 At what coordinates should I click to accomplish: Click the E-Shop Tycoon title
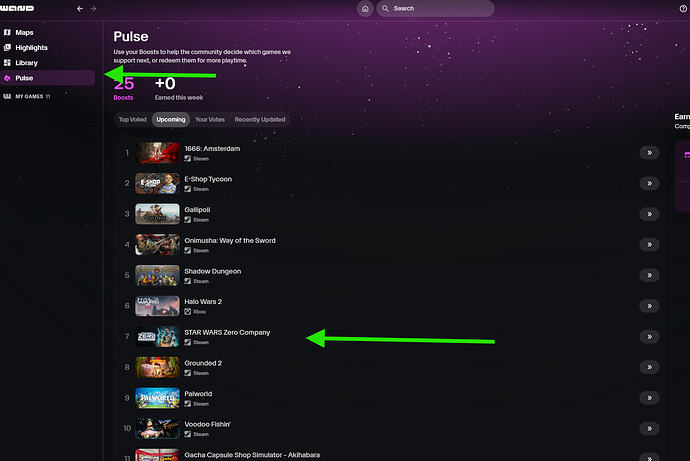pyautogui.click(x=208, y=179)
